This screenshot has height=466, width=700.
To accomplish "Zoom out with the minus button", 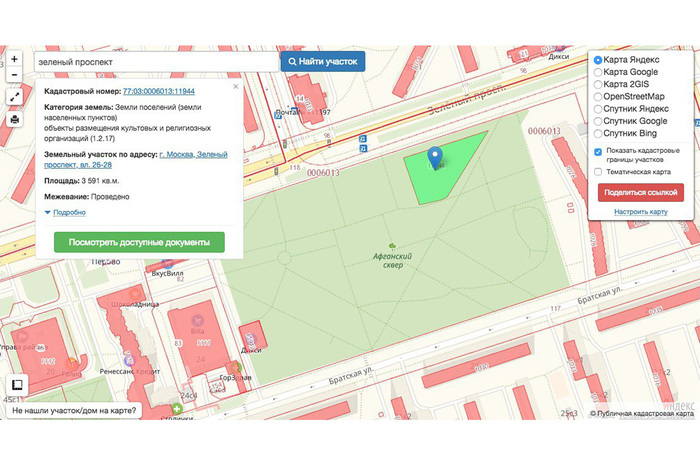I will [14, 75].
